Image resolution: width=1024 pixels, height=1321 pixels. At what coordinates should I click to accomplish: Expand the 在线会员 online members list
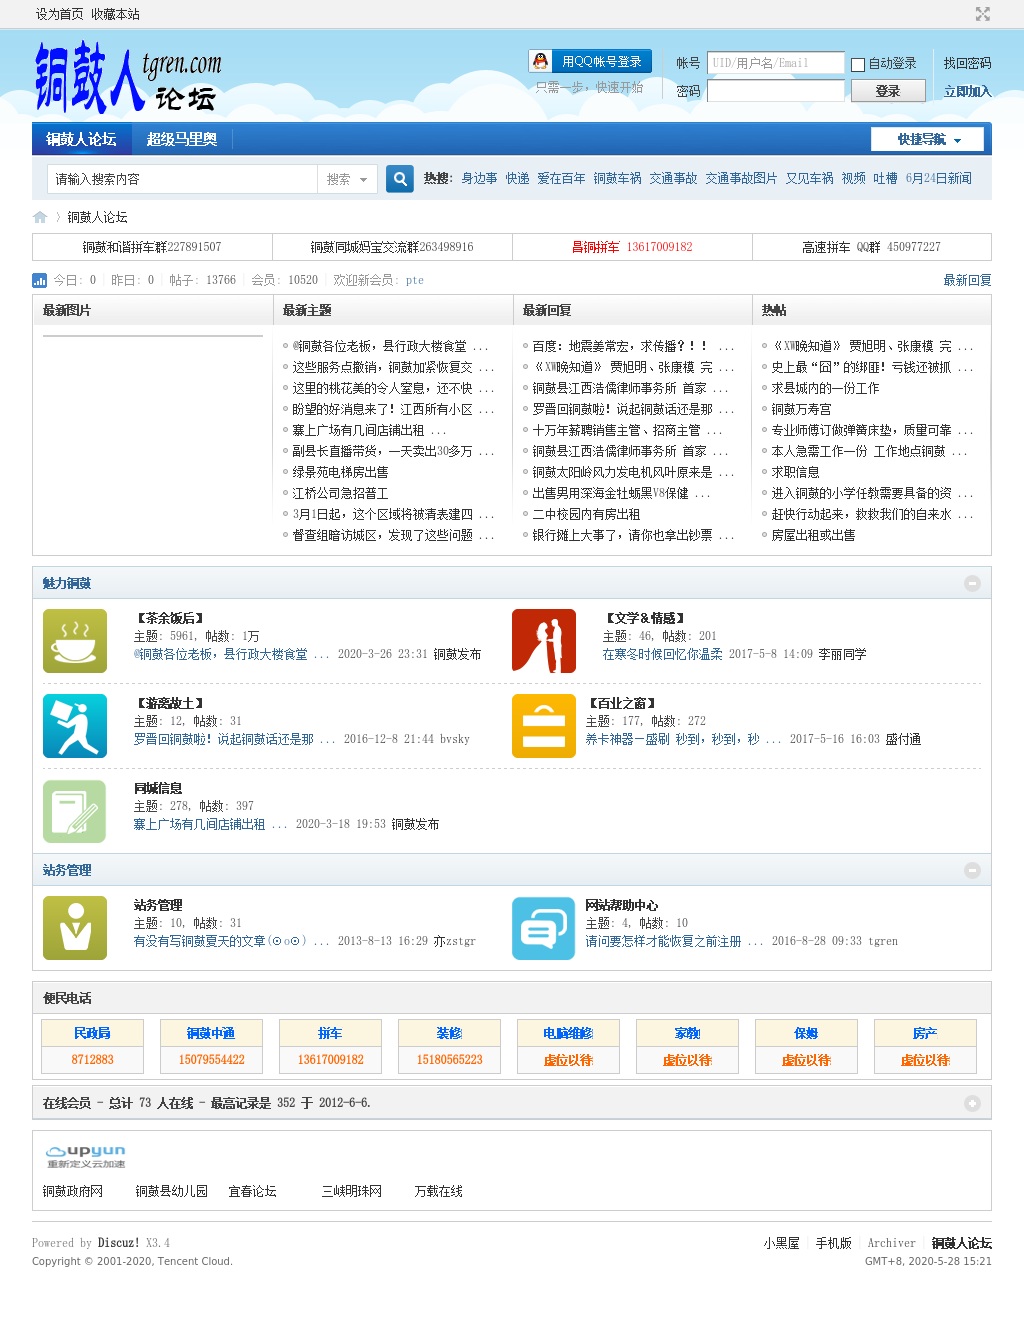pos(972,1103)
